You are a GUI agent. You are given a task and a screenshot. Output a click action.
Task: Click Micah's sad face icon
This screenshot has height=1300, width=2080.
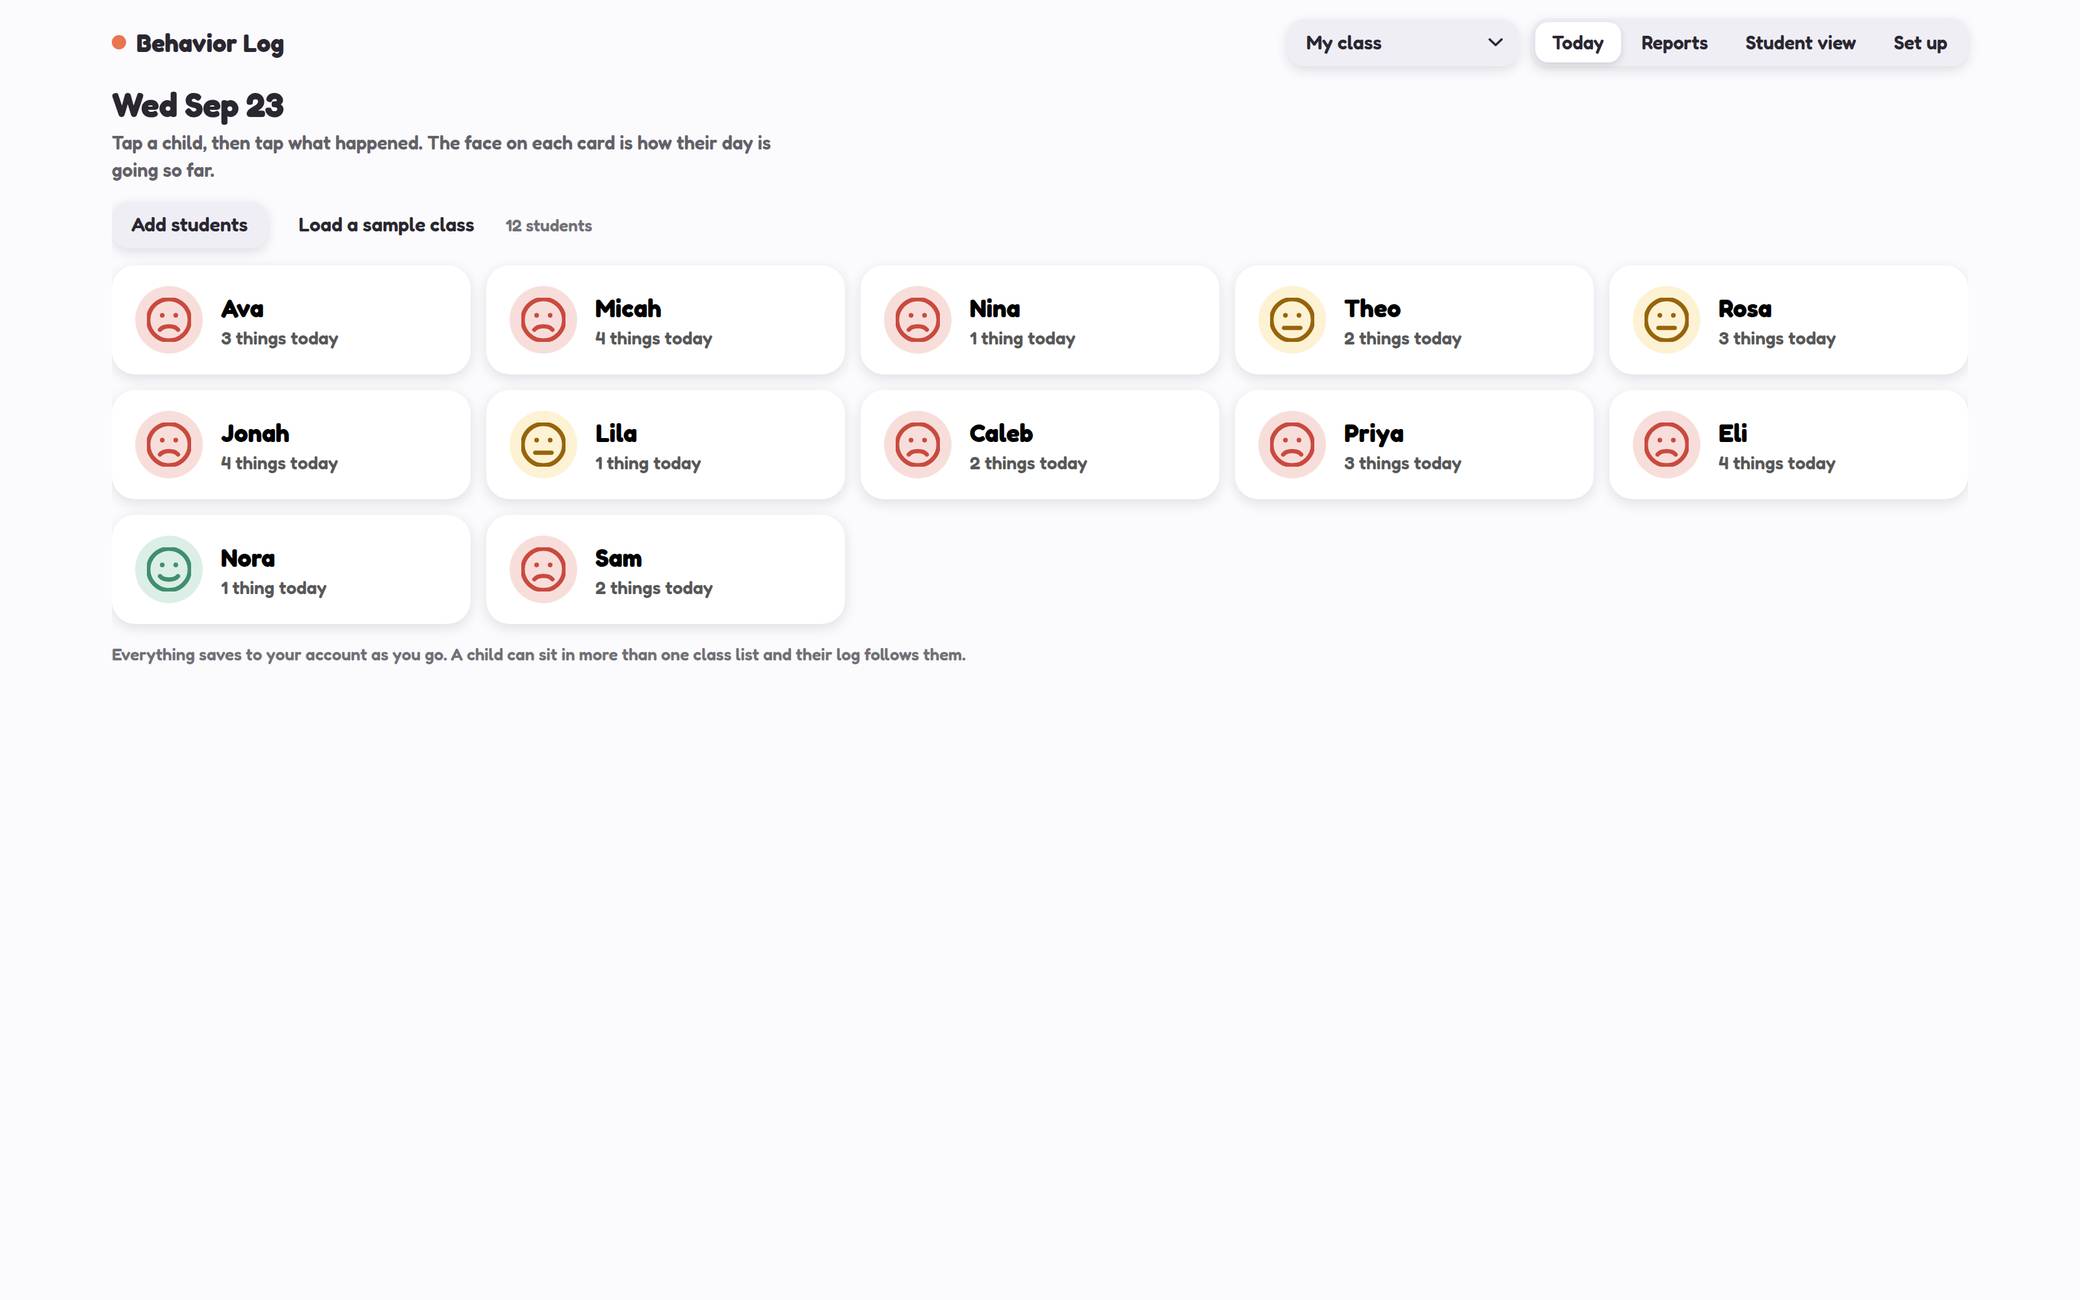coord(543,320)
